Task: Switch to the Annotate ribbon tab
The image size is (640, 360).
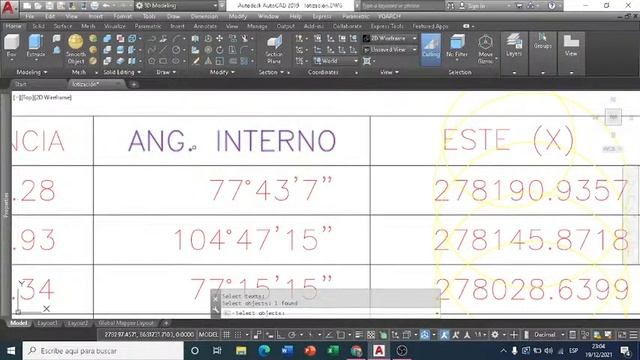Action: (205, 26)
